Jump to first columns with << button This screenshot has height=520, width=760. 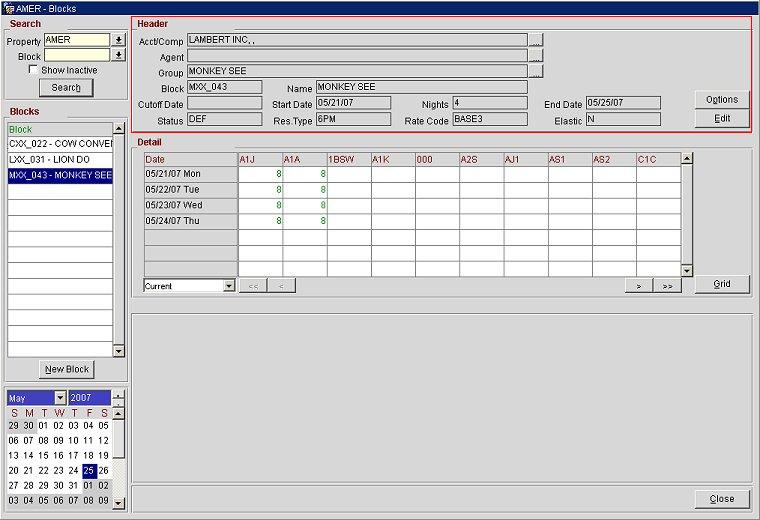[x=252, y=286]
